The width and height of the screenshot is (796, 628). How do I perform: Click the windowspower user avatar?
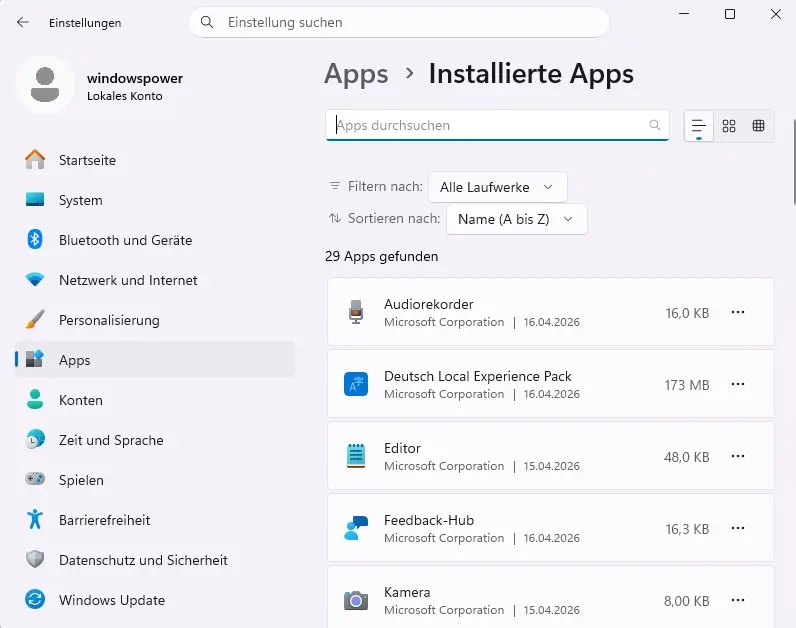click(x=45, y=85)
